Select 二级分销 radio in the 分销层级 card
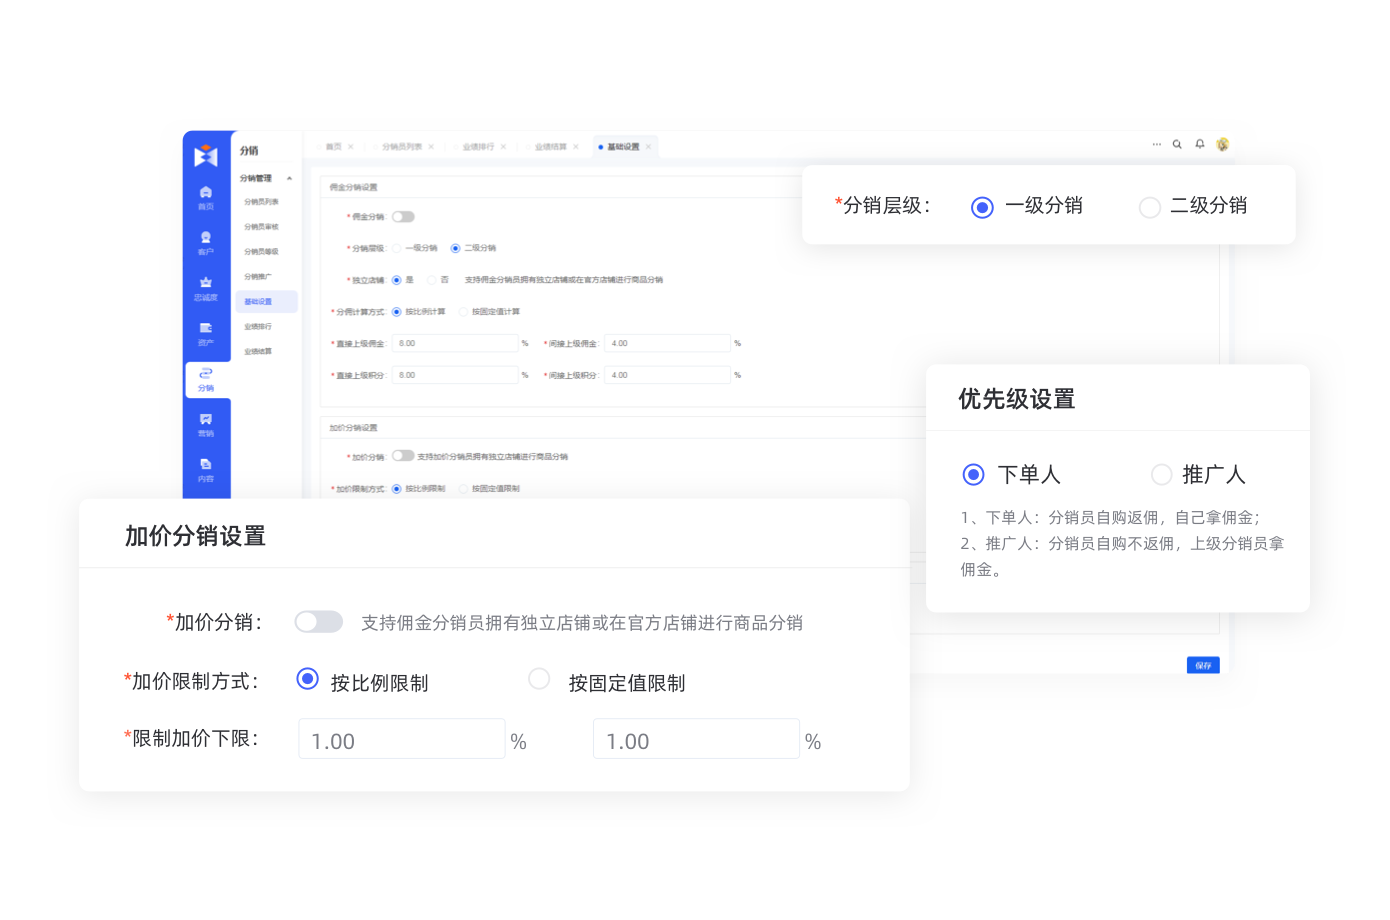 pos(1150,207)
